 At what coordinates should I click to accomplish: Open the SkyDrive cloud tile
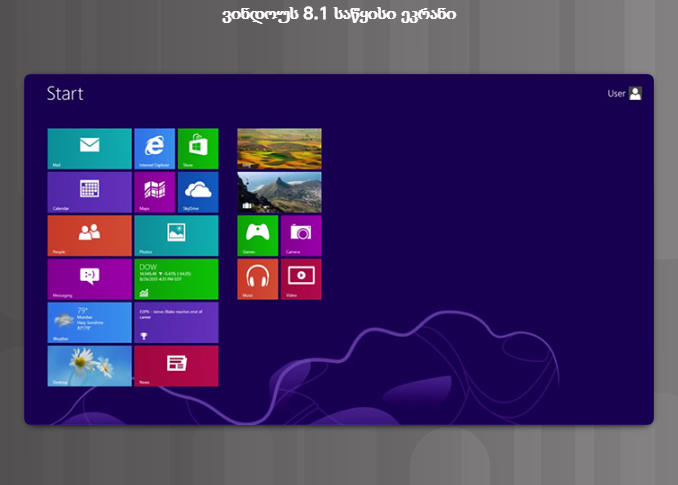[x=198, y=192]
